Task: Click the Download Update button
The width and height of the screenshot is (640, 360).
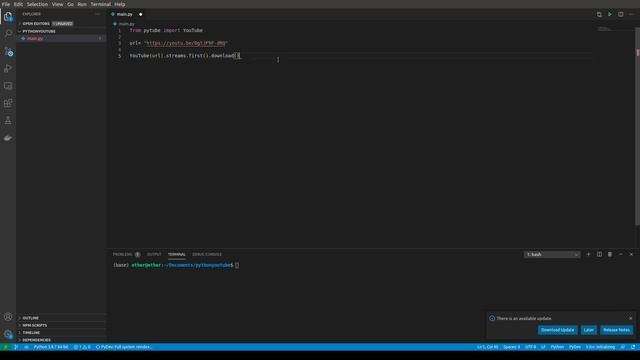Action: point(557,330)
